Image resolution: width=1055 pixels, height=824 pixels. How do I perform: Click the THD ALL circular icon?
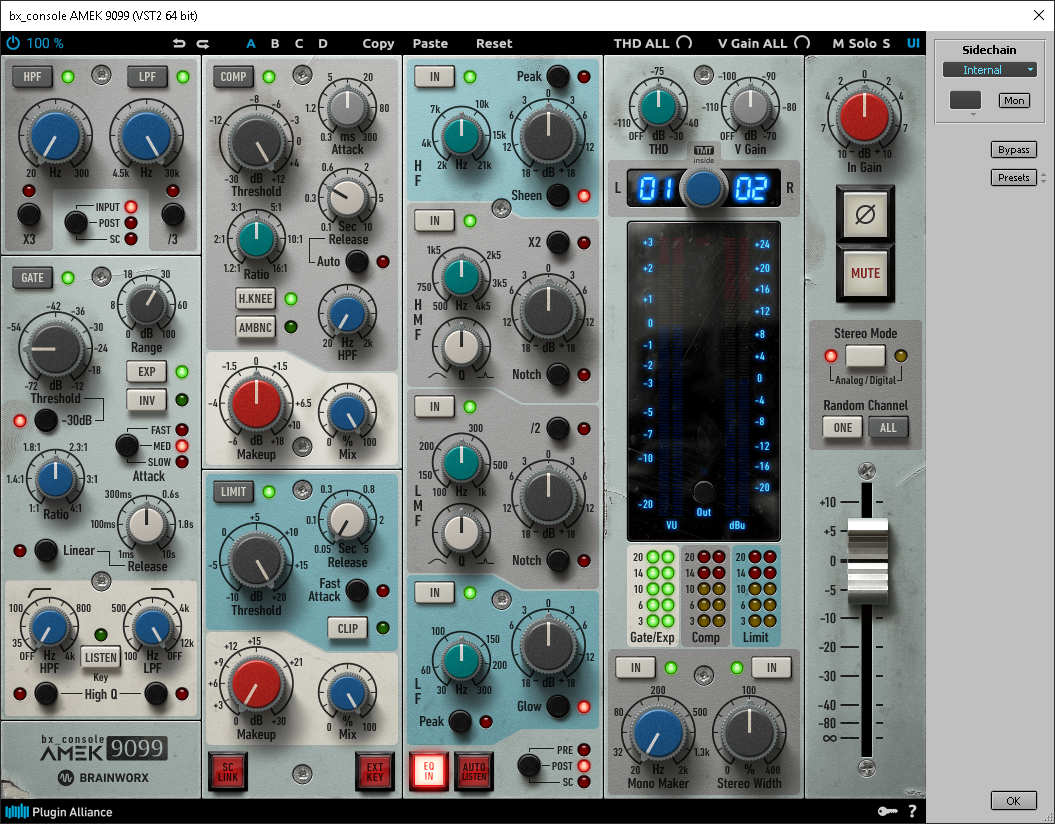click(684, 43)
